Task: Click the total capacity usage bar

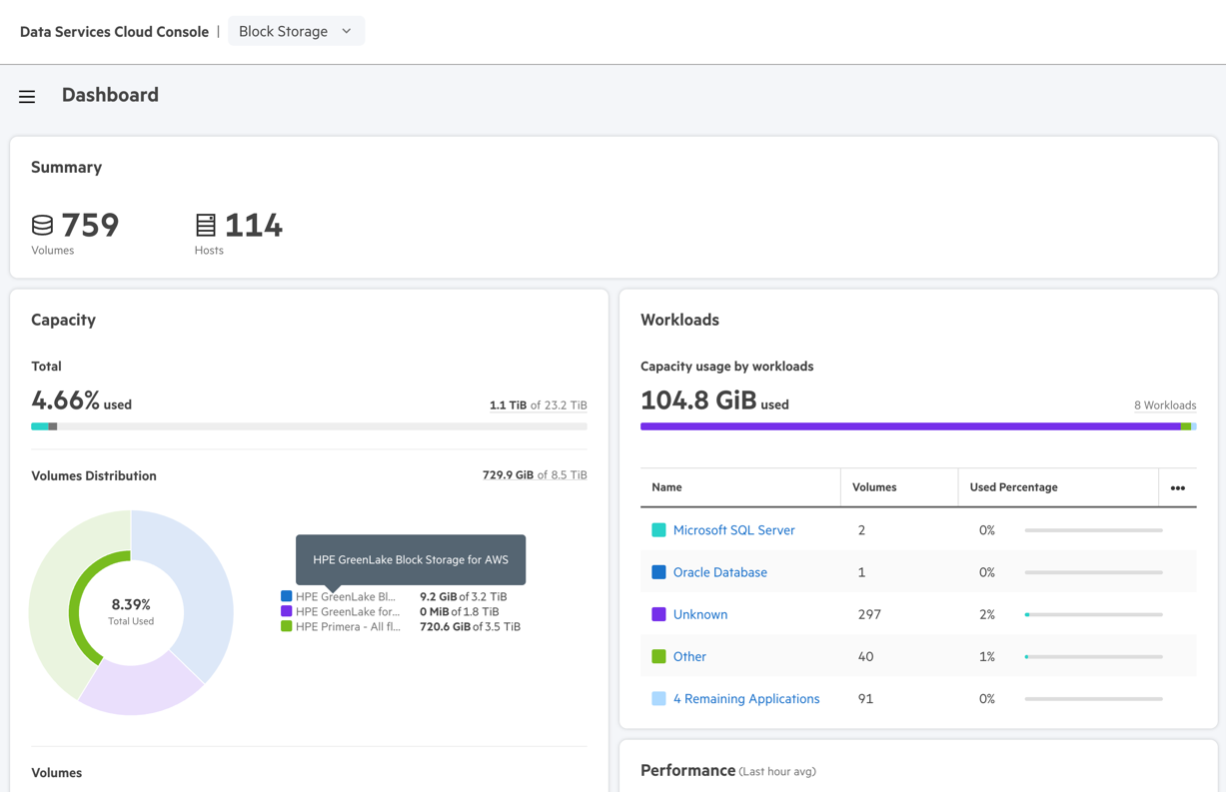Action: pyautogui.click(x=309, y=426)
